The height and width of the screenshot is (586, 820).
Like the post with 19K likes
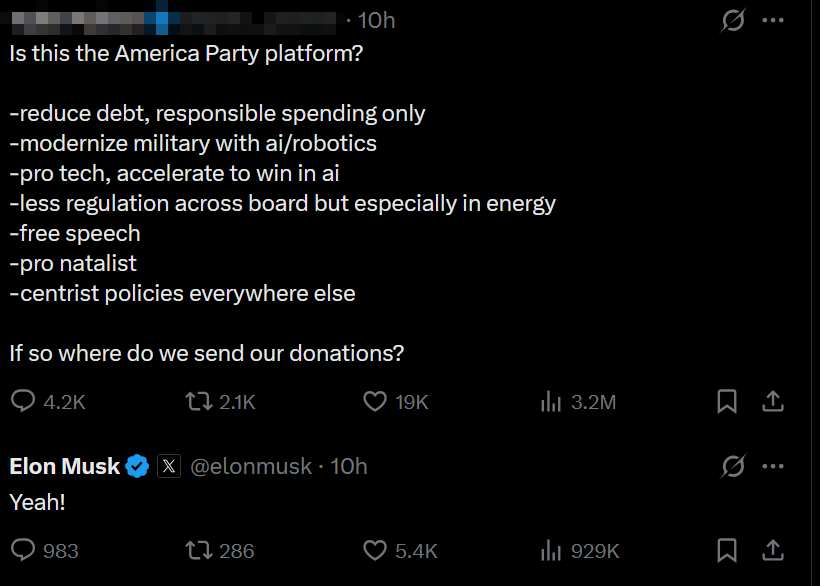pyautogui.click(x=375, y=402)
